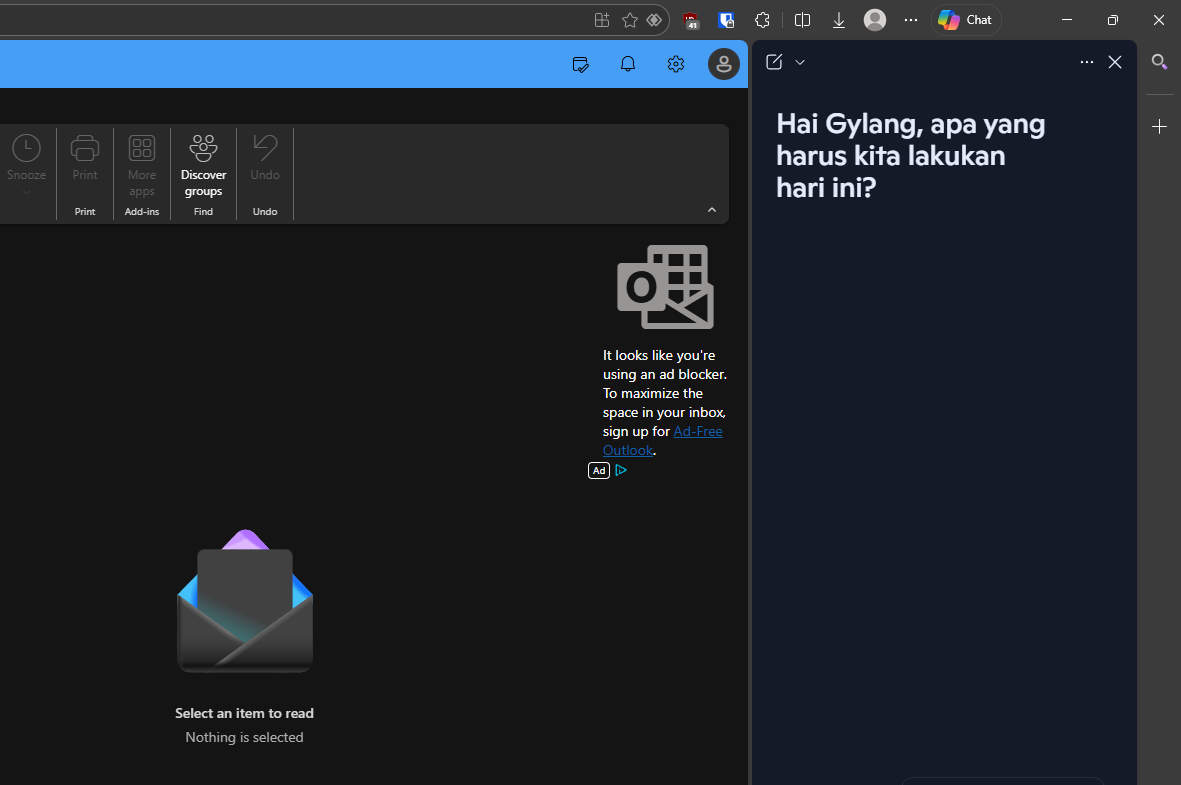The height and width of the screenshot is (785, 1181).
Task: Start a new Copilot chat
Action: (x=774, y=62)
